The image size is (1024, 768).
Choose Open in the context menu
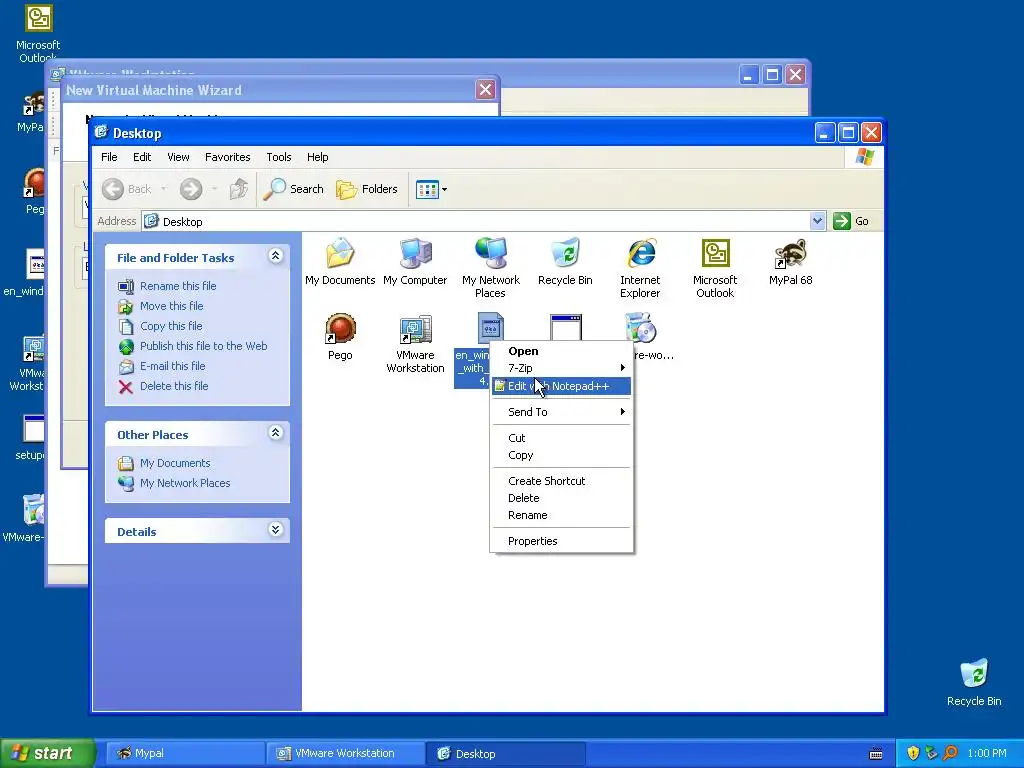pos(562,351)
